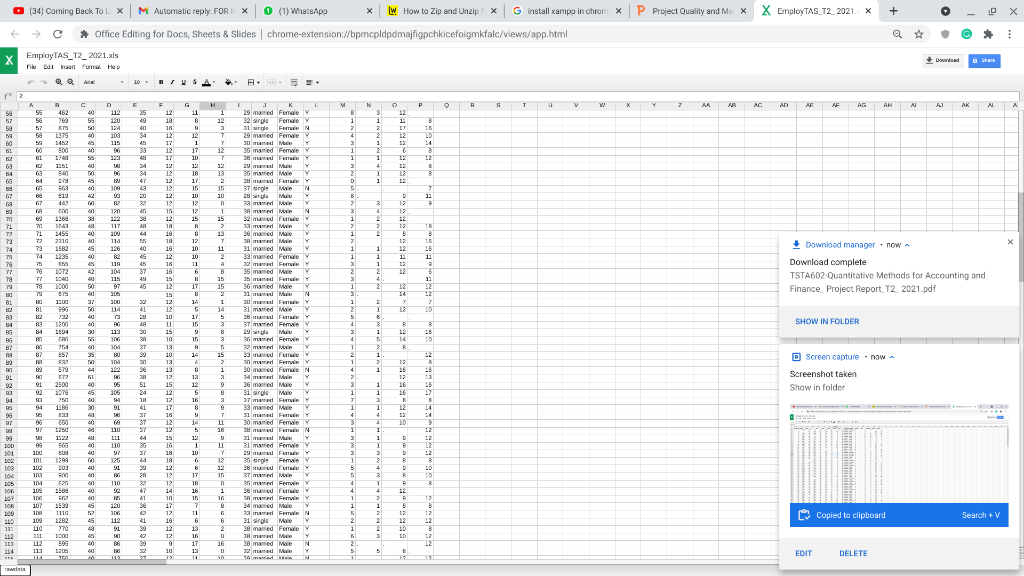Viewport: 1024px width, 576px height.
Task: Click the round dropdown arrow icon beside the new tab button
Action: coord(945,11)
